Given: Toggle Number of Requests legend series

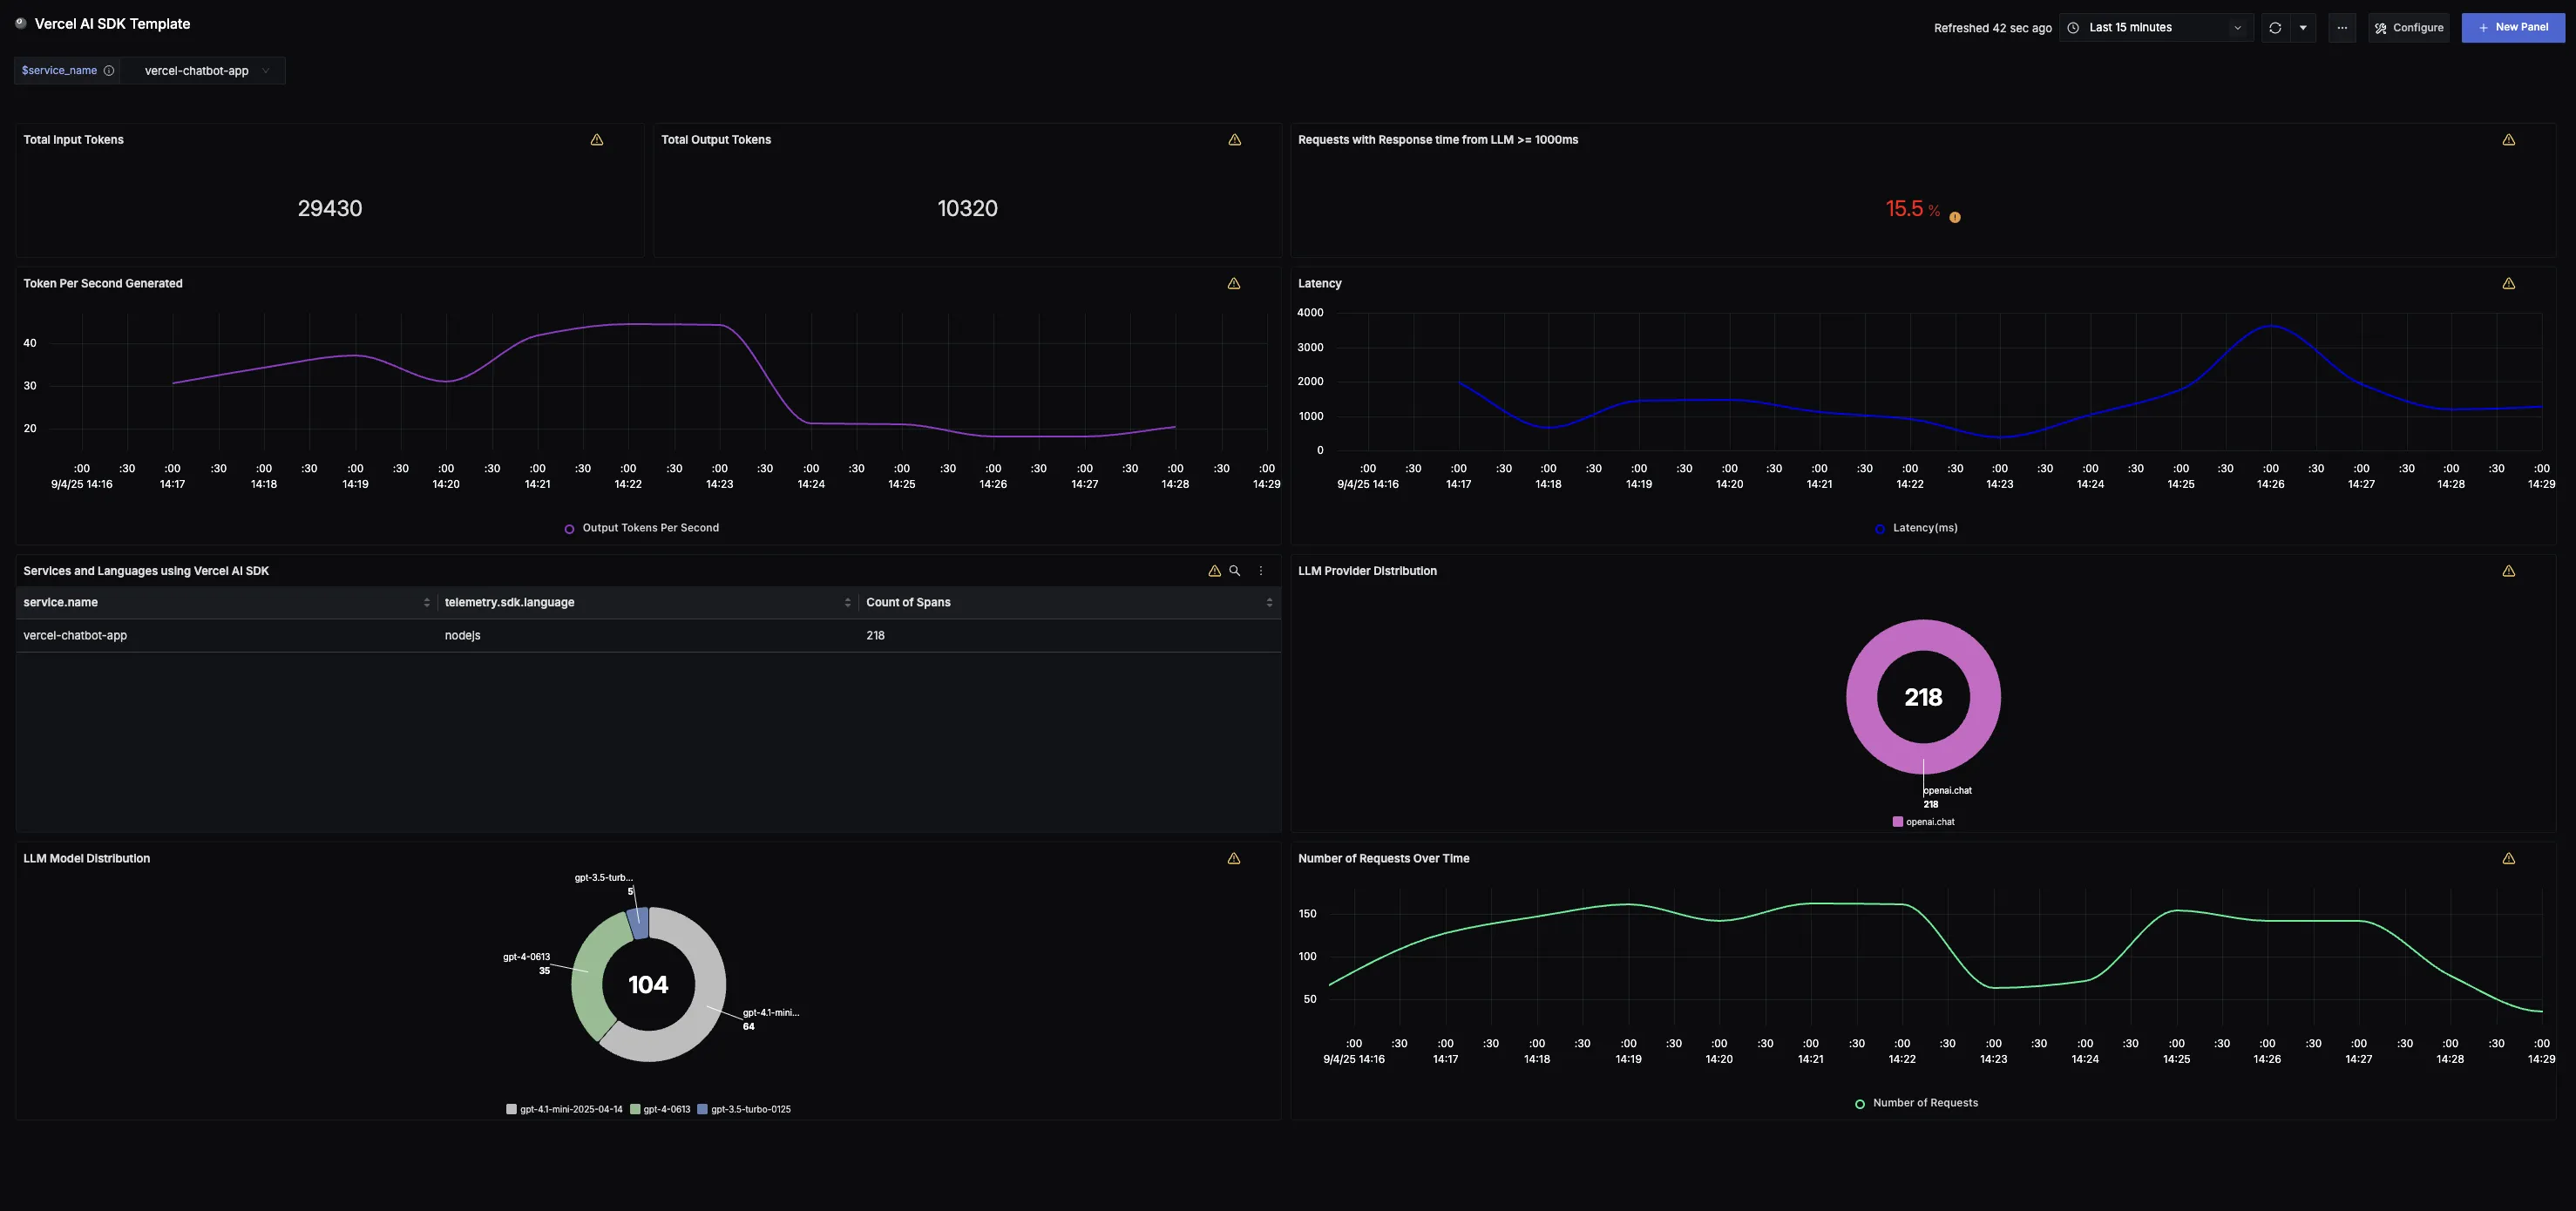Looking at the screenshot, I should [x=1916, y=1103].
